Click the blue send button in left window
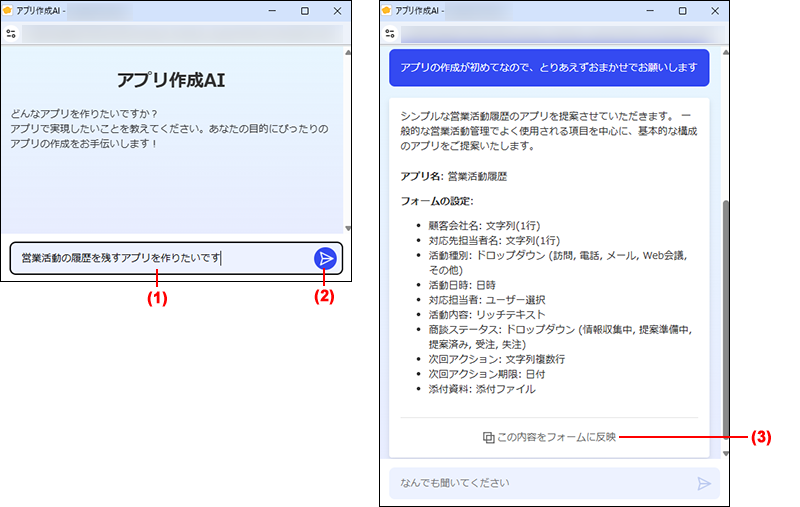This screenshot has height=507, width=800. [x=325, y=259]
